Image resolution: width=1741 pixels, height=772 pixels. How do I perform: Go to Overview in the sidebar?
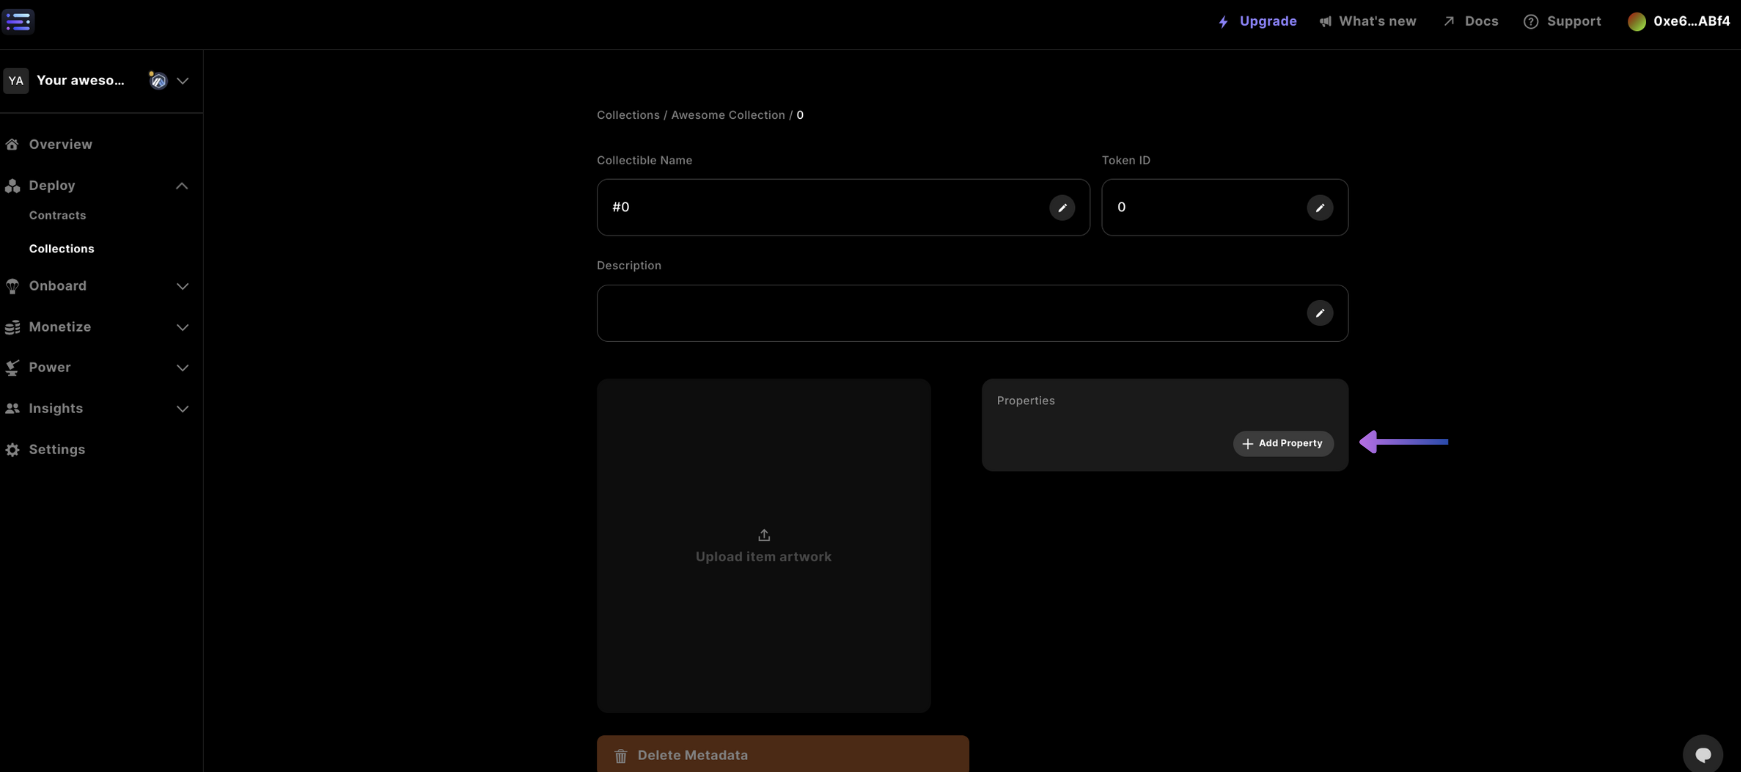(x=60, y=144)
